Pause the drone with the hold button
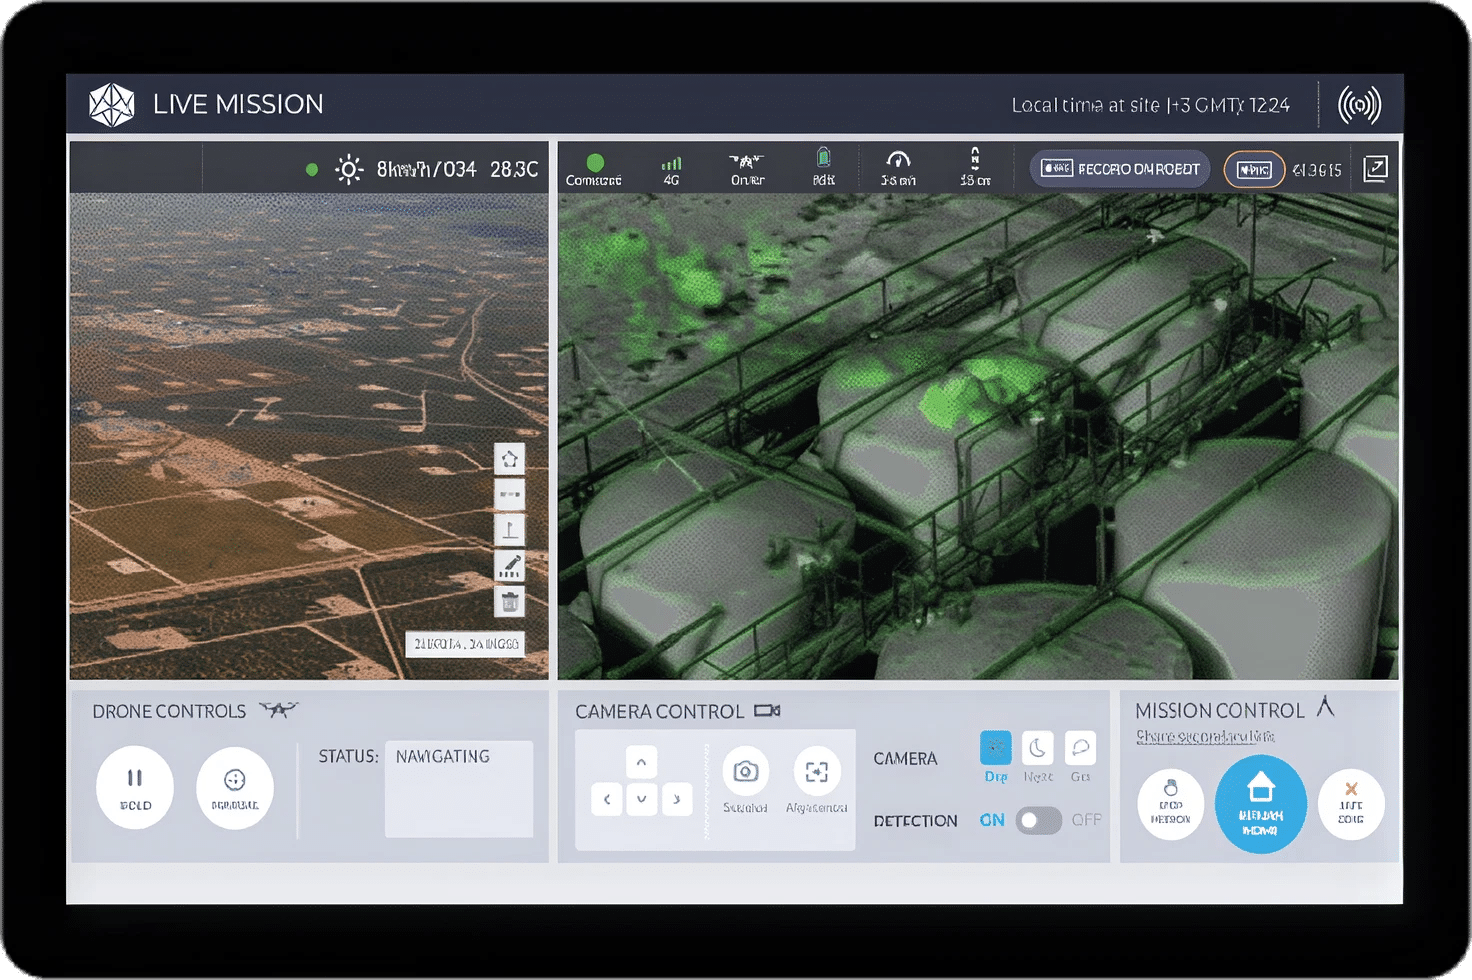This screenshot has height=980, width=1472. click(x=135, y=788)
